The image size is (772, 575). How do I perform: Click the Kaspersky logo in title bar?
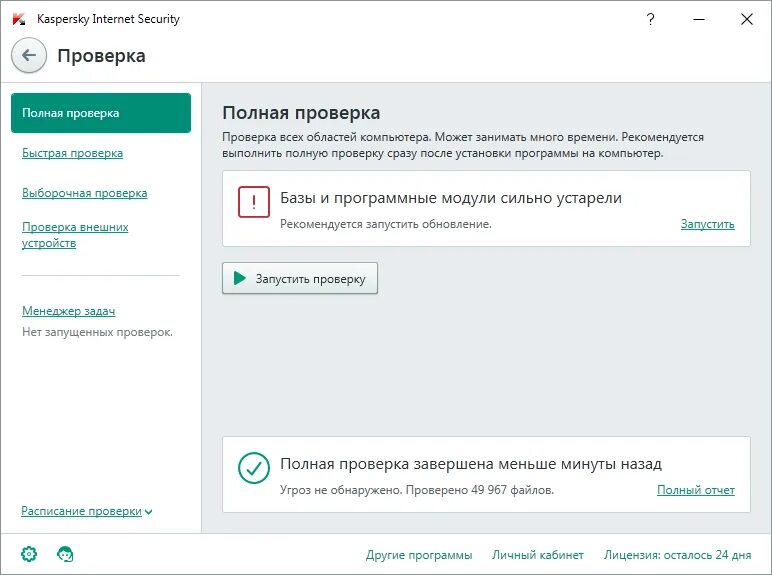click(19, 19)
